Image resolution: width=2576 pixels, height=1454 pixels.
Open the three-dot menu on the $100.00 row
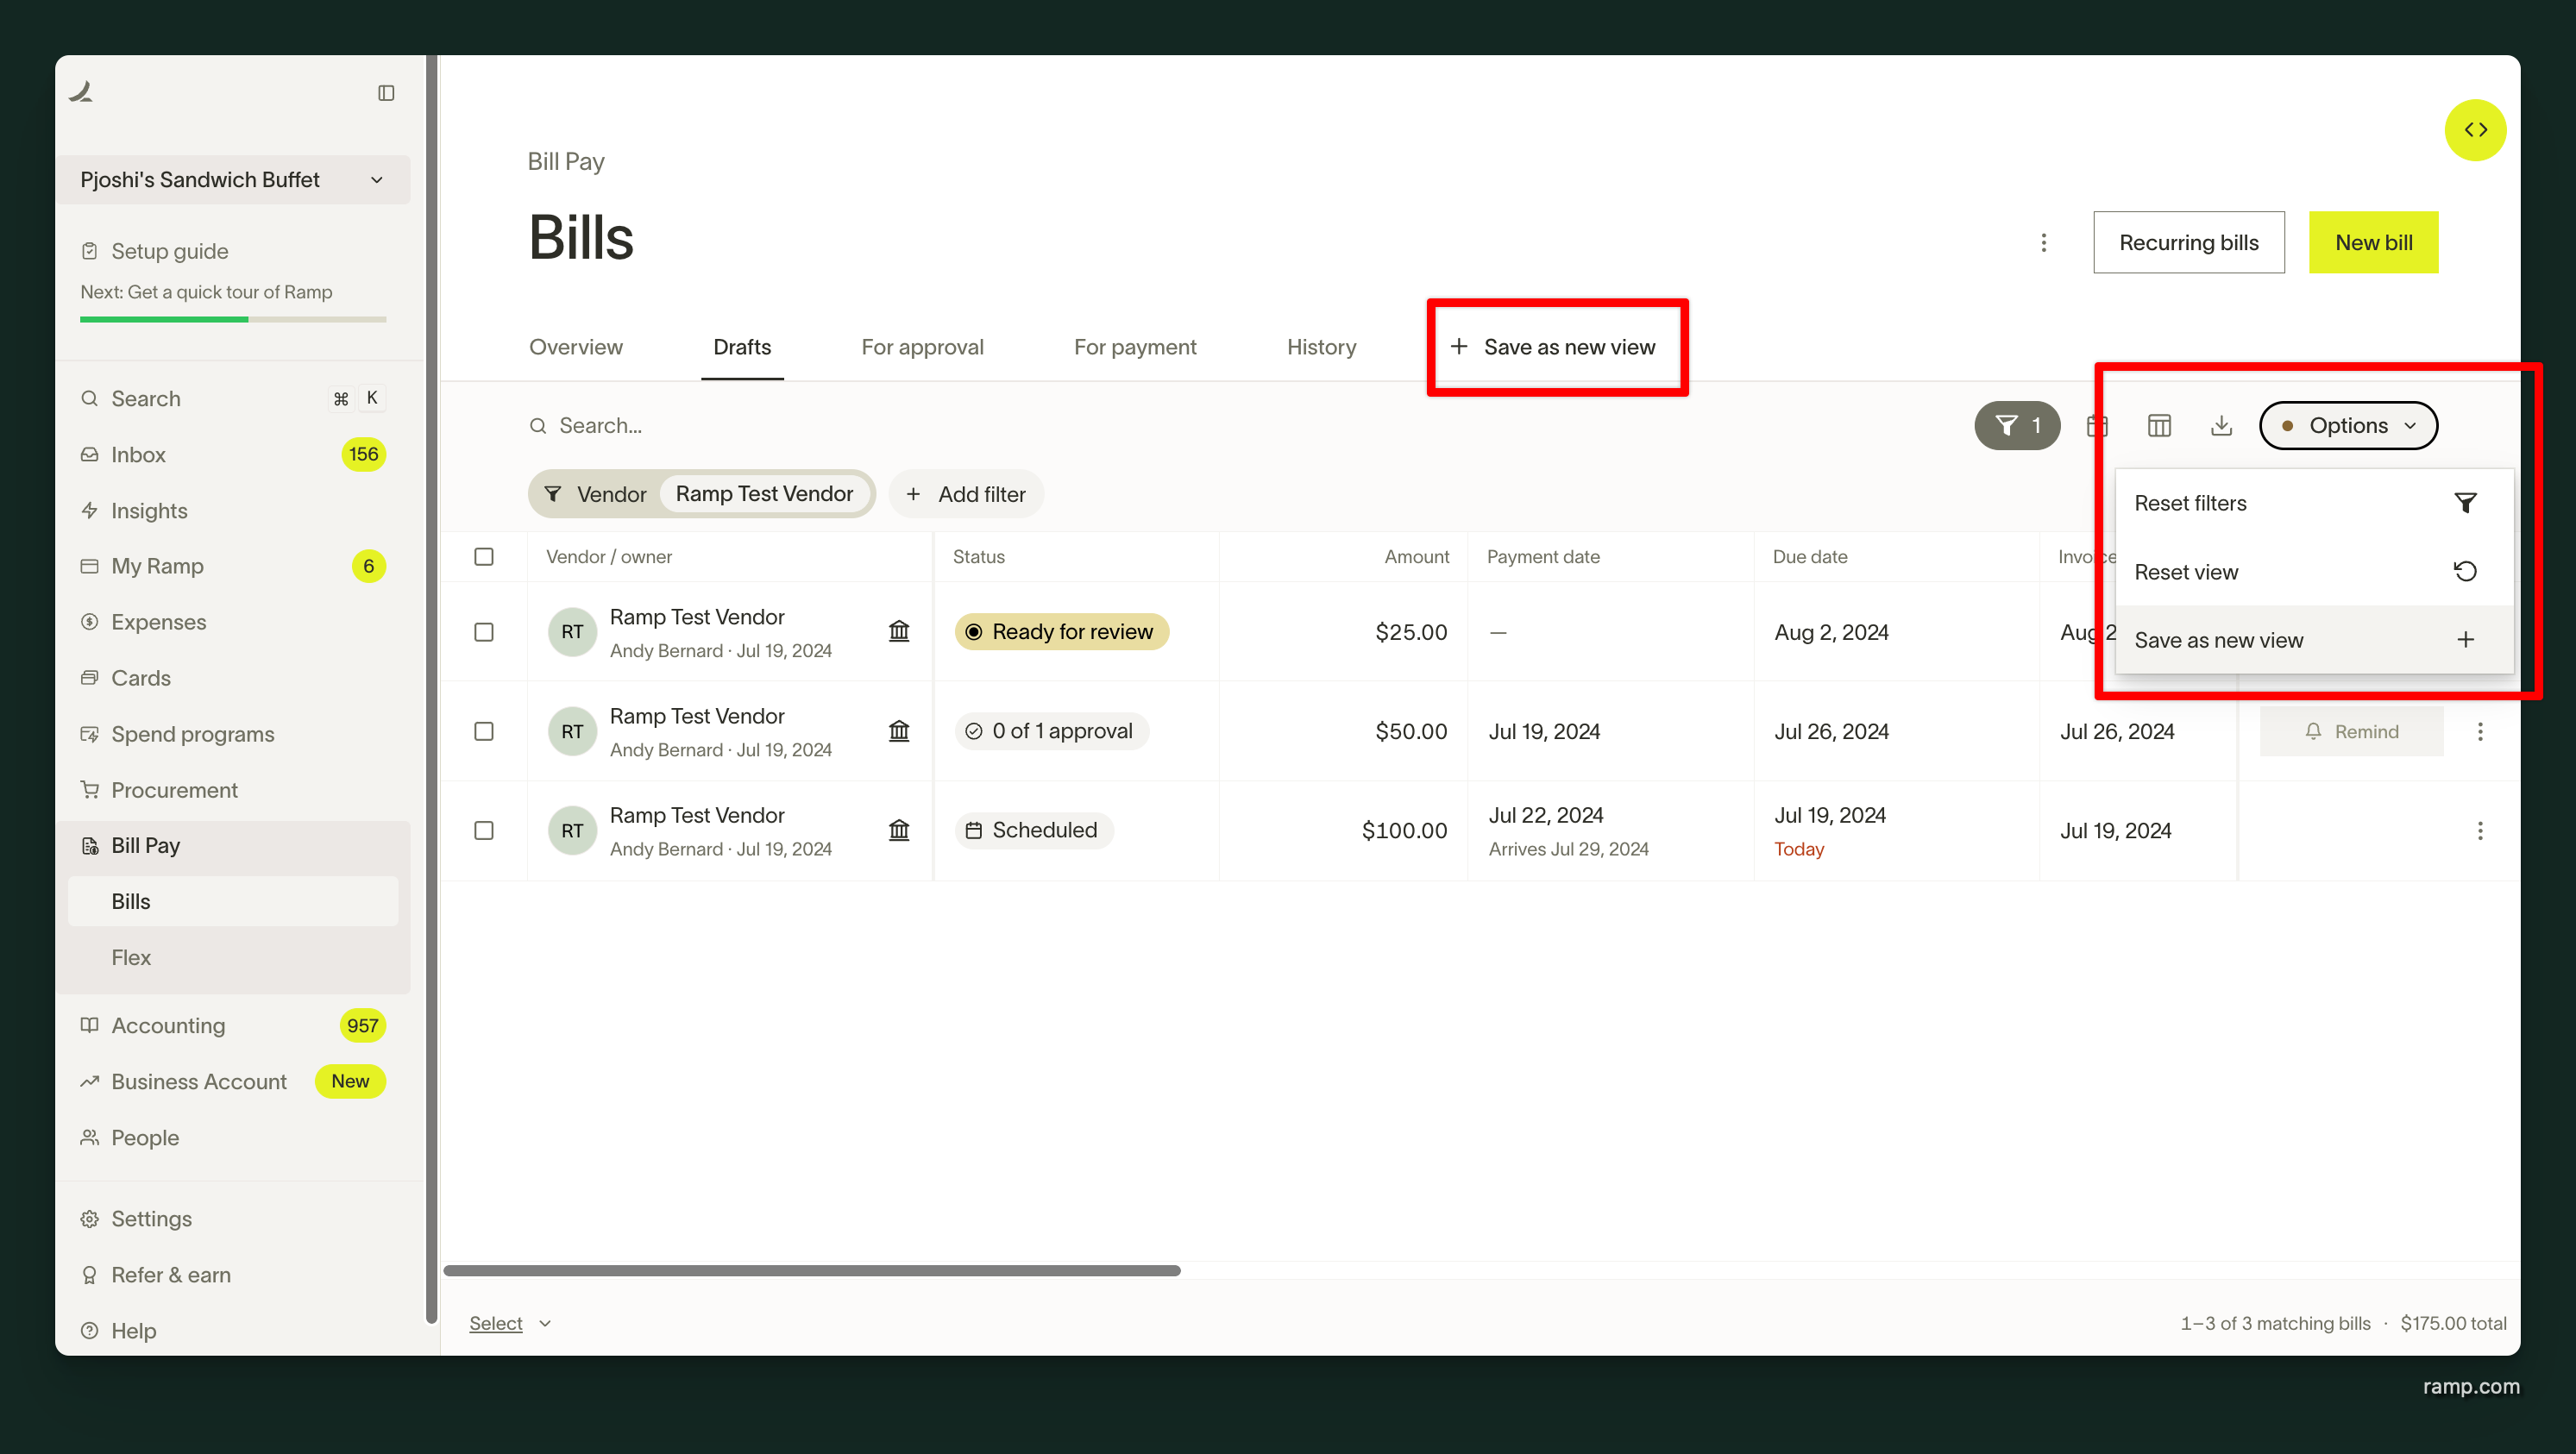[x=2480, y=831]
